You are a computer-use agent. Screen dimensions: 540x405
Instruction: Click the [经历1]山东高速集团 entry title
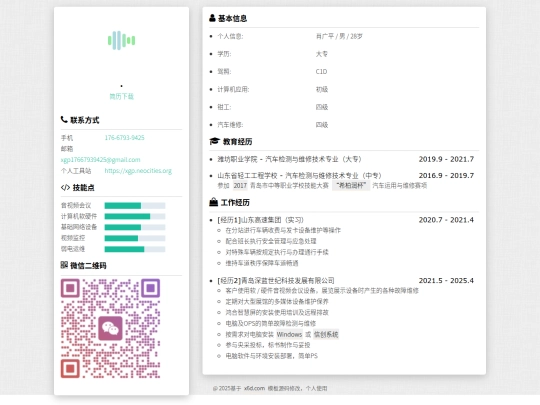[260, 220]
